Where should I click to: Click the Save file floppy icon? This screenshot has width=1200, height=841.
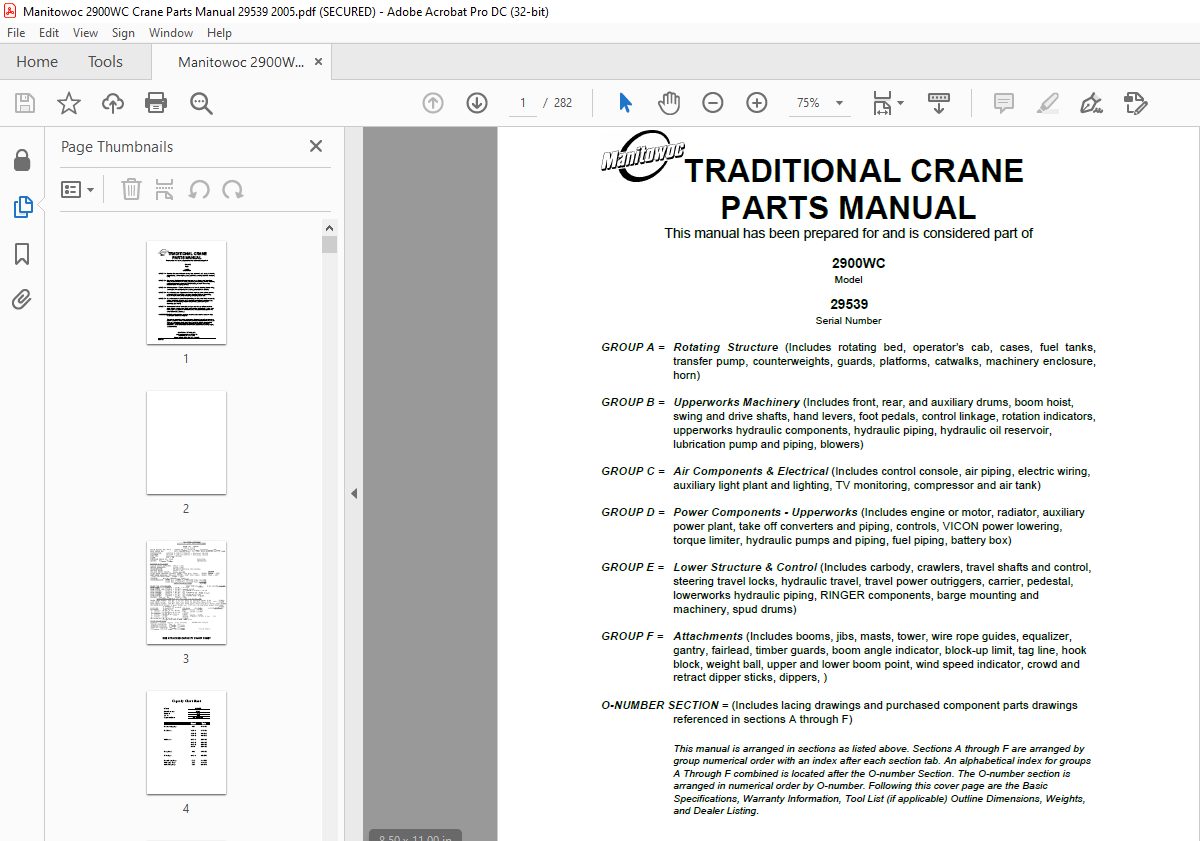25,103
